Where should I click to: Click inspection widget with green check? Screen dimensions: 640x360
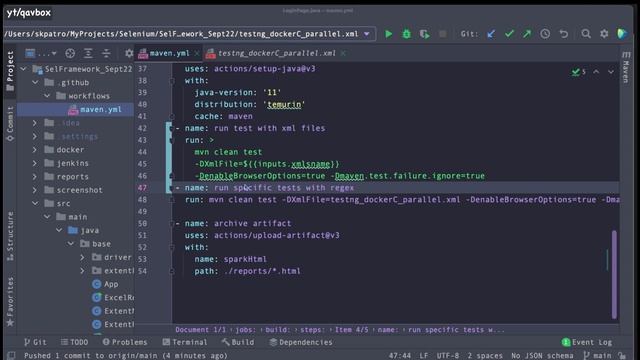[579, 72]
